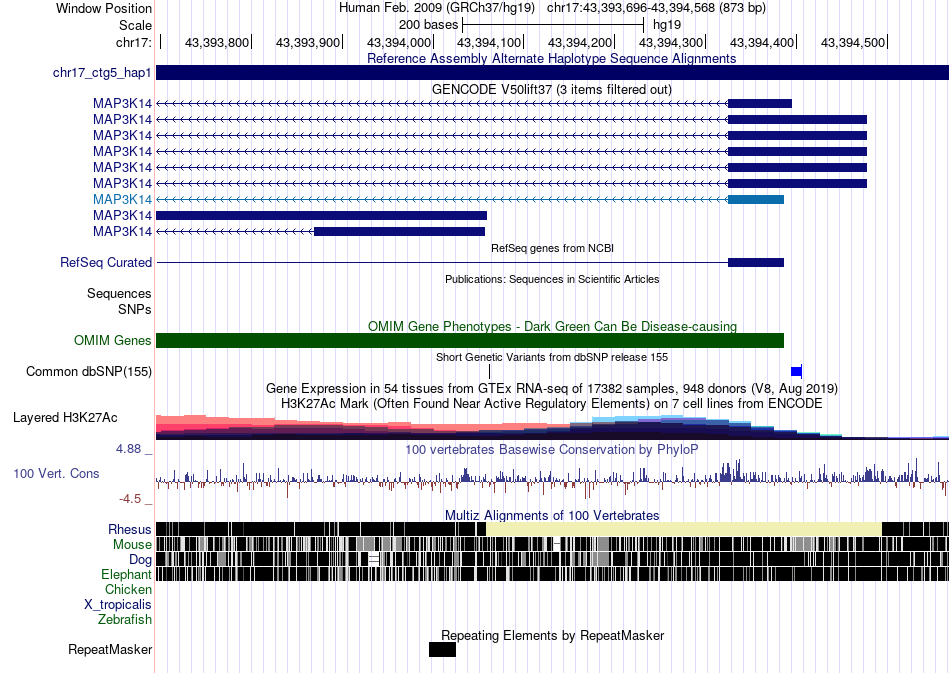Select the Chicken alignment label

(128, 589)
